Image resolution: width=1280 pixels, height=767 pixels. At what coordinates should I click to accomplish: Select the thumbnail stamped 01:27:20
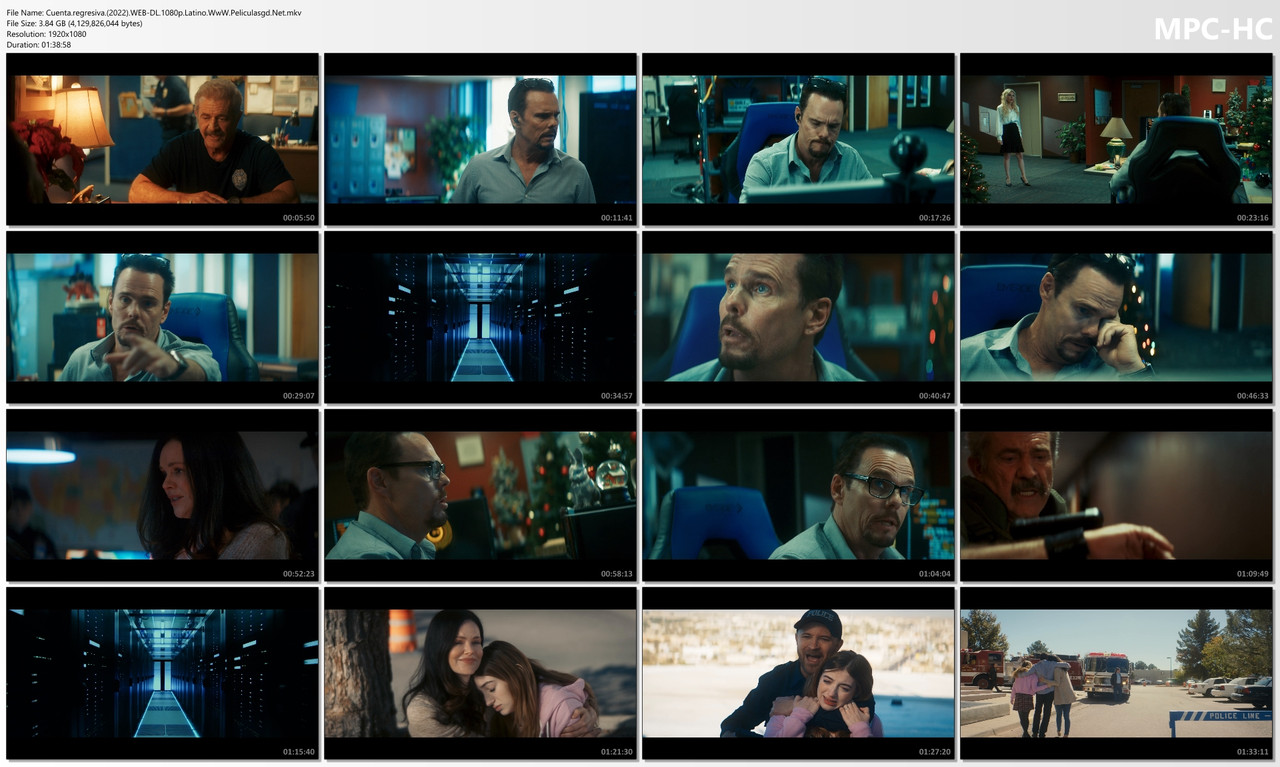pyautogui.click(x=798, y=673)
